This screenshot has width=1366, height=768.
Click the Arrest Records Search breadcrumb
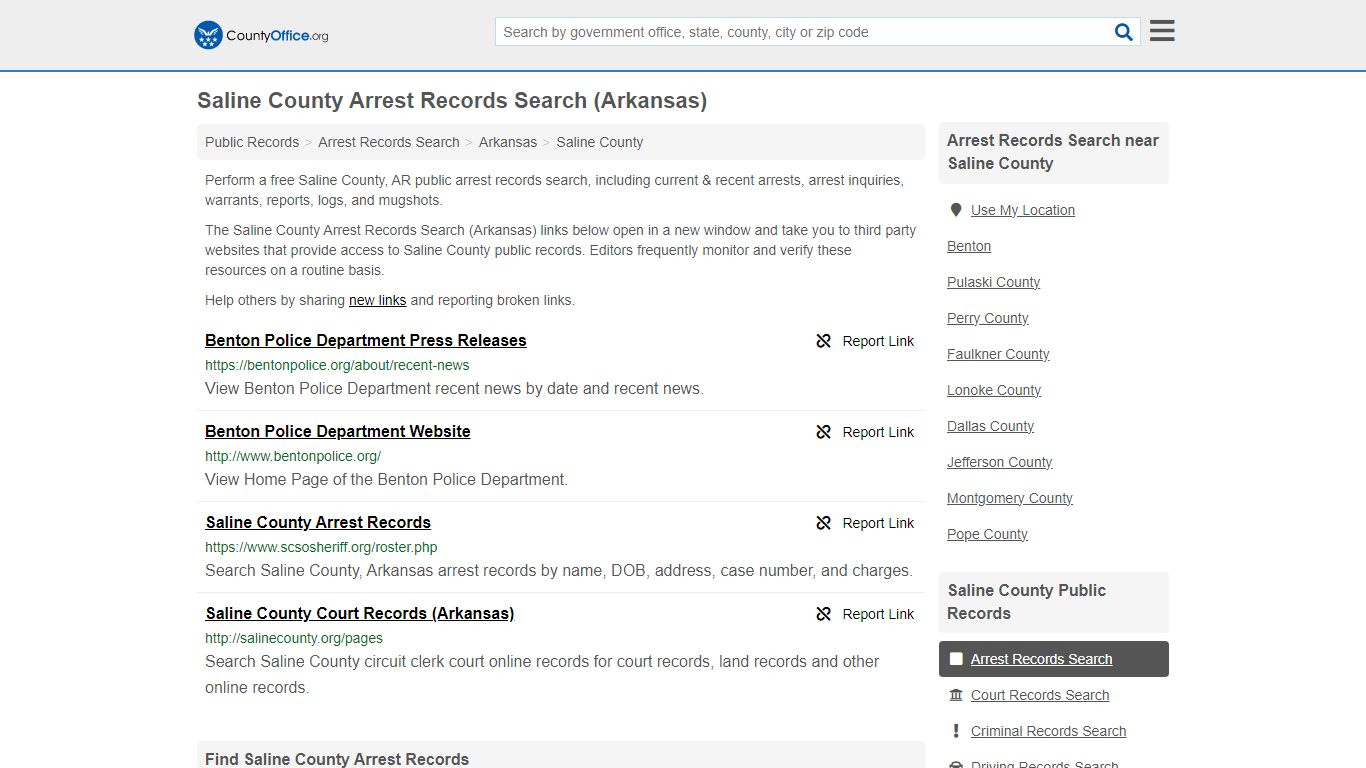(x=389, y=142)
